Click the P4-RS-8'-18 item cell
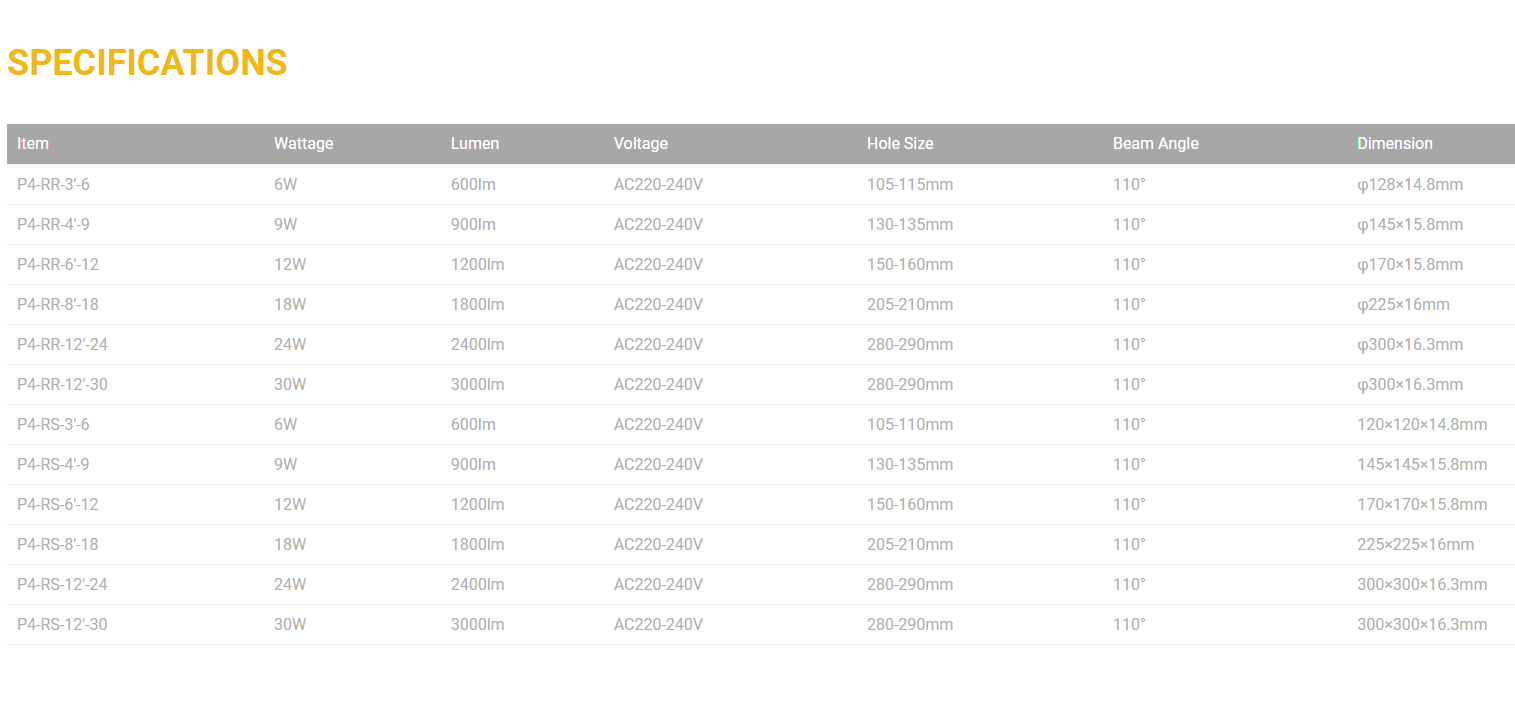Image resolution: width=1515 pixels, height=720 pixels. [57, 545]
